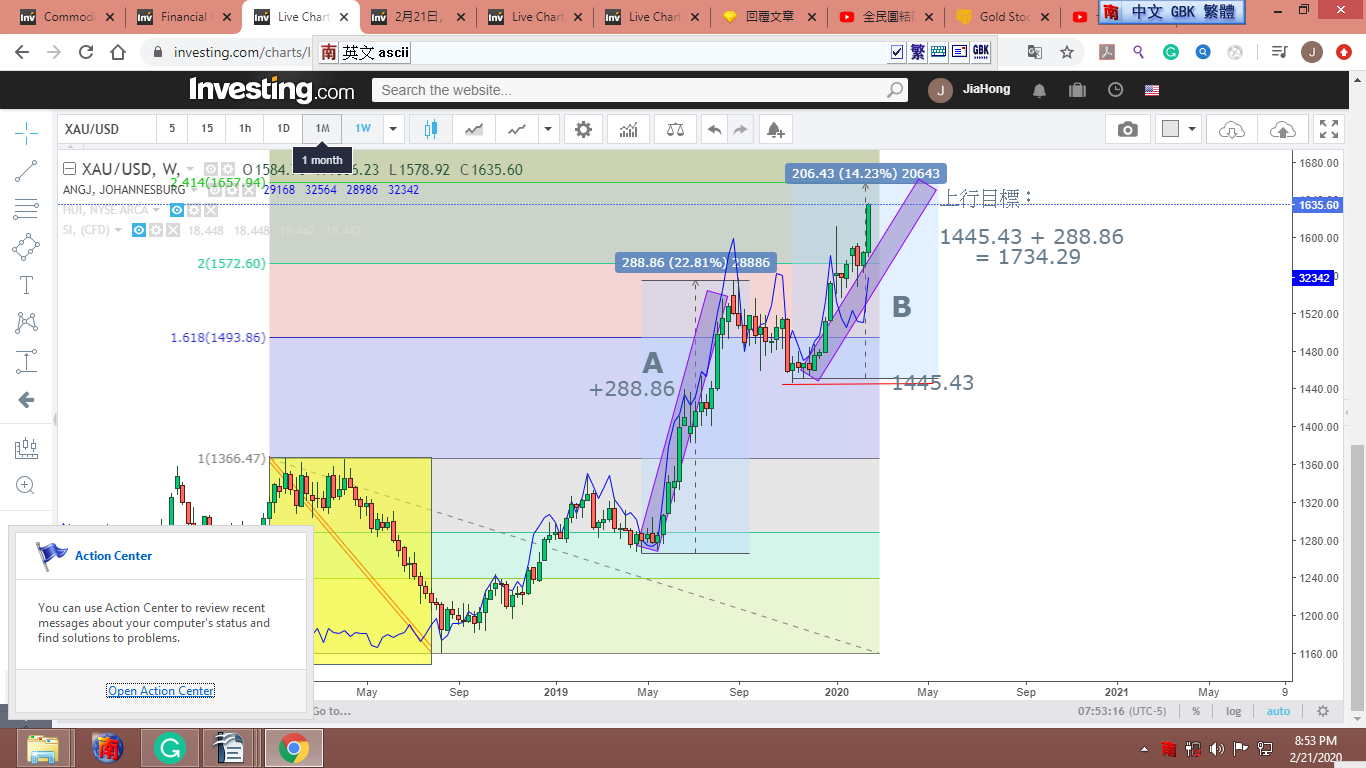Toggle visibility of SI, (CFD) series
Screen dimensions: 1366x768
141,230
